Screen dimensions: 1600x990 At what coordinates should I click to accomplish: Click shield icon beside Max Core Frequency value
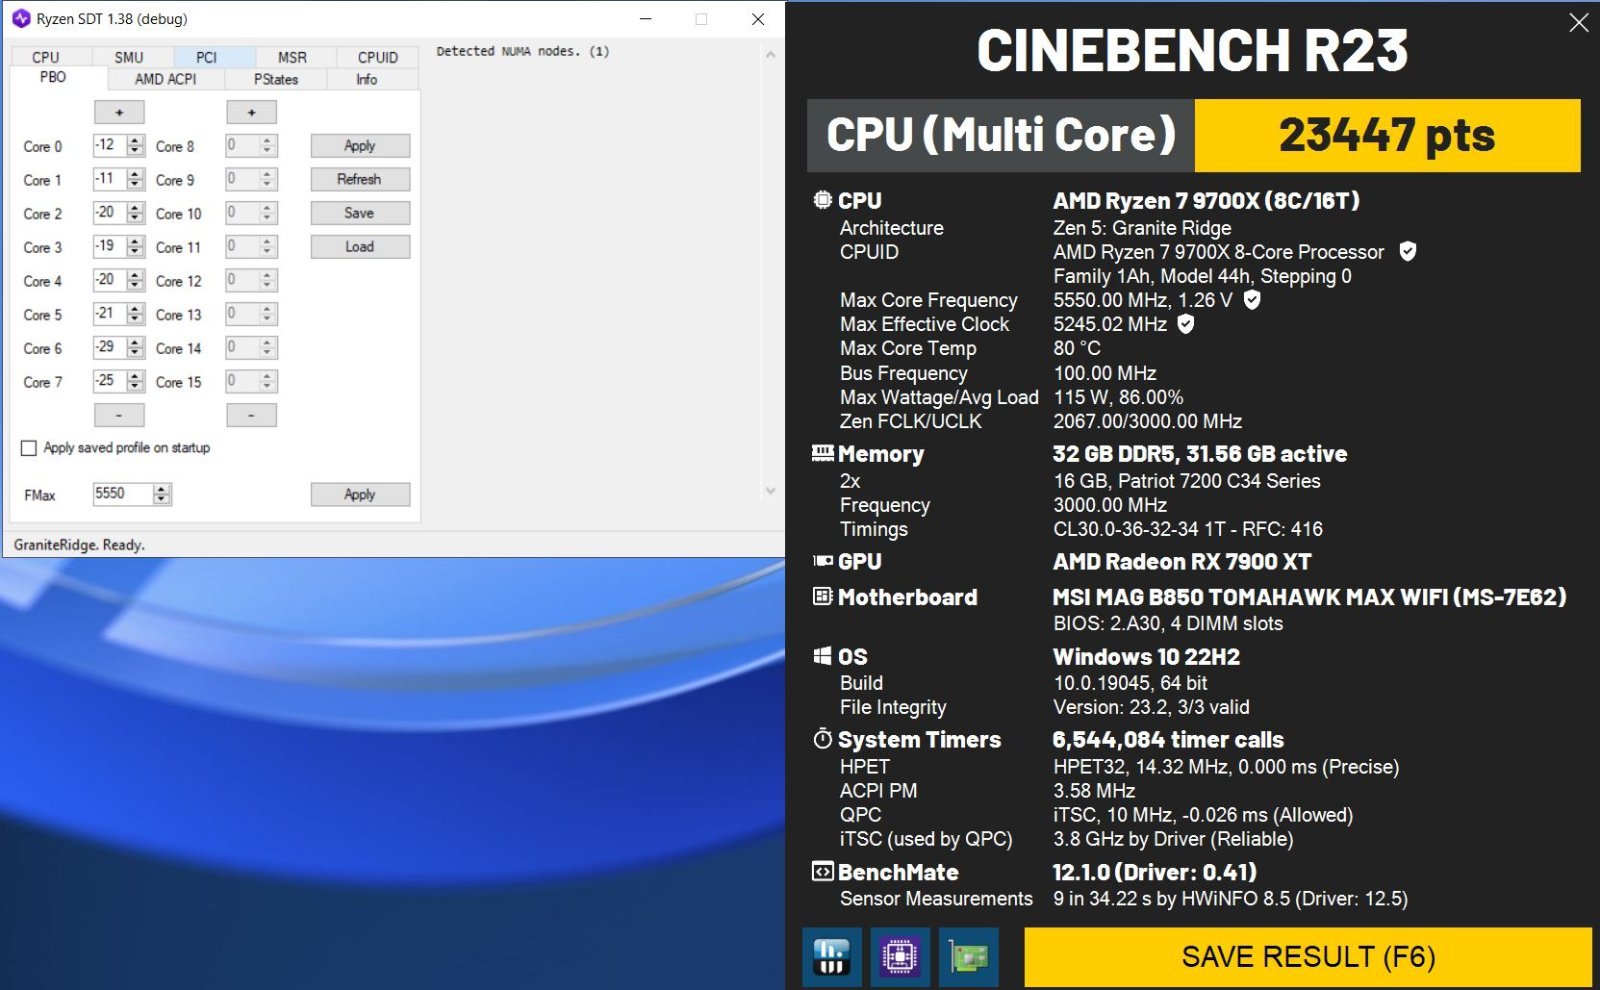click(1252, 300)
